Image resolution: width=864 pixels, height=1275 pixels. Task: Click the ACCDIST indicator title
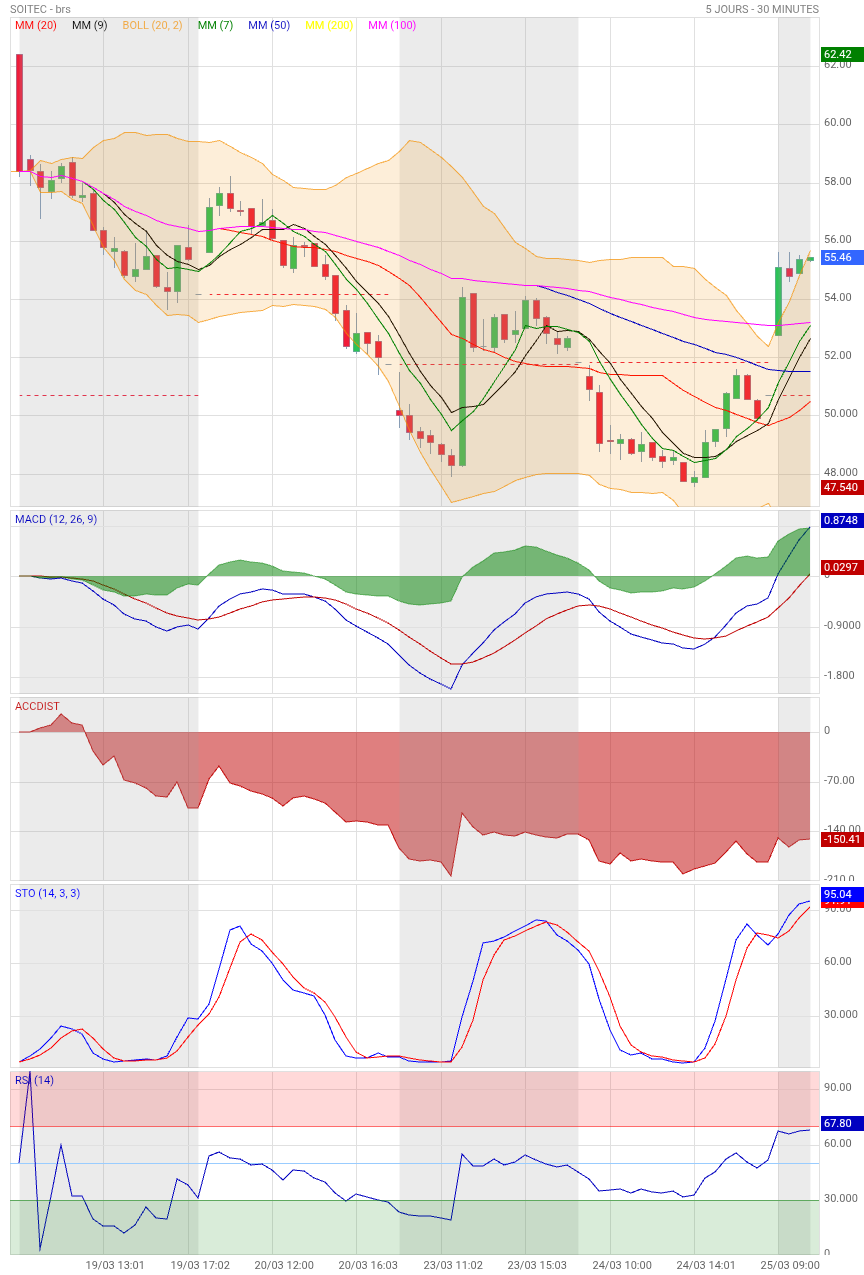click(x=38, y=706)
